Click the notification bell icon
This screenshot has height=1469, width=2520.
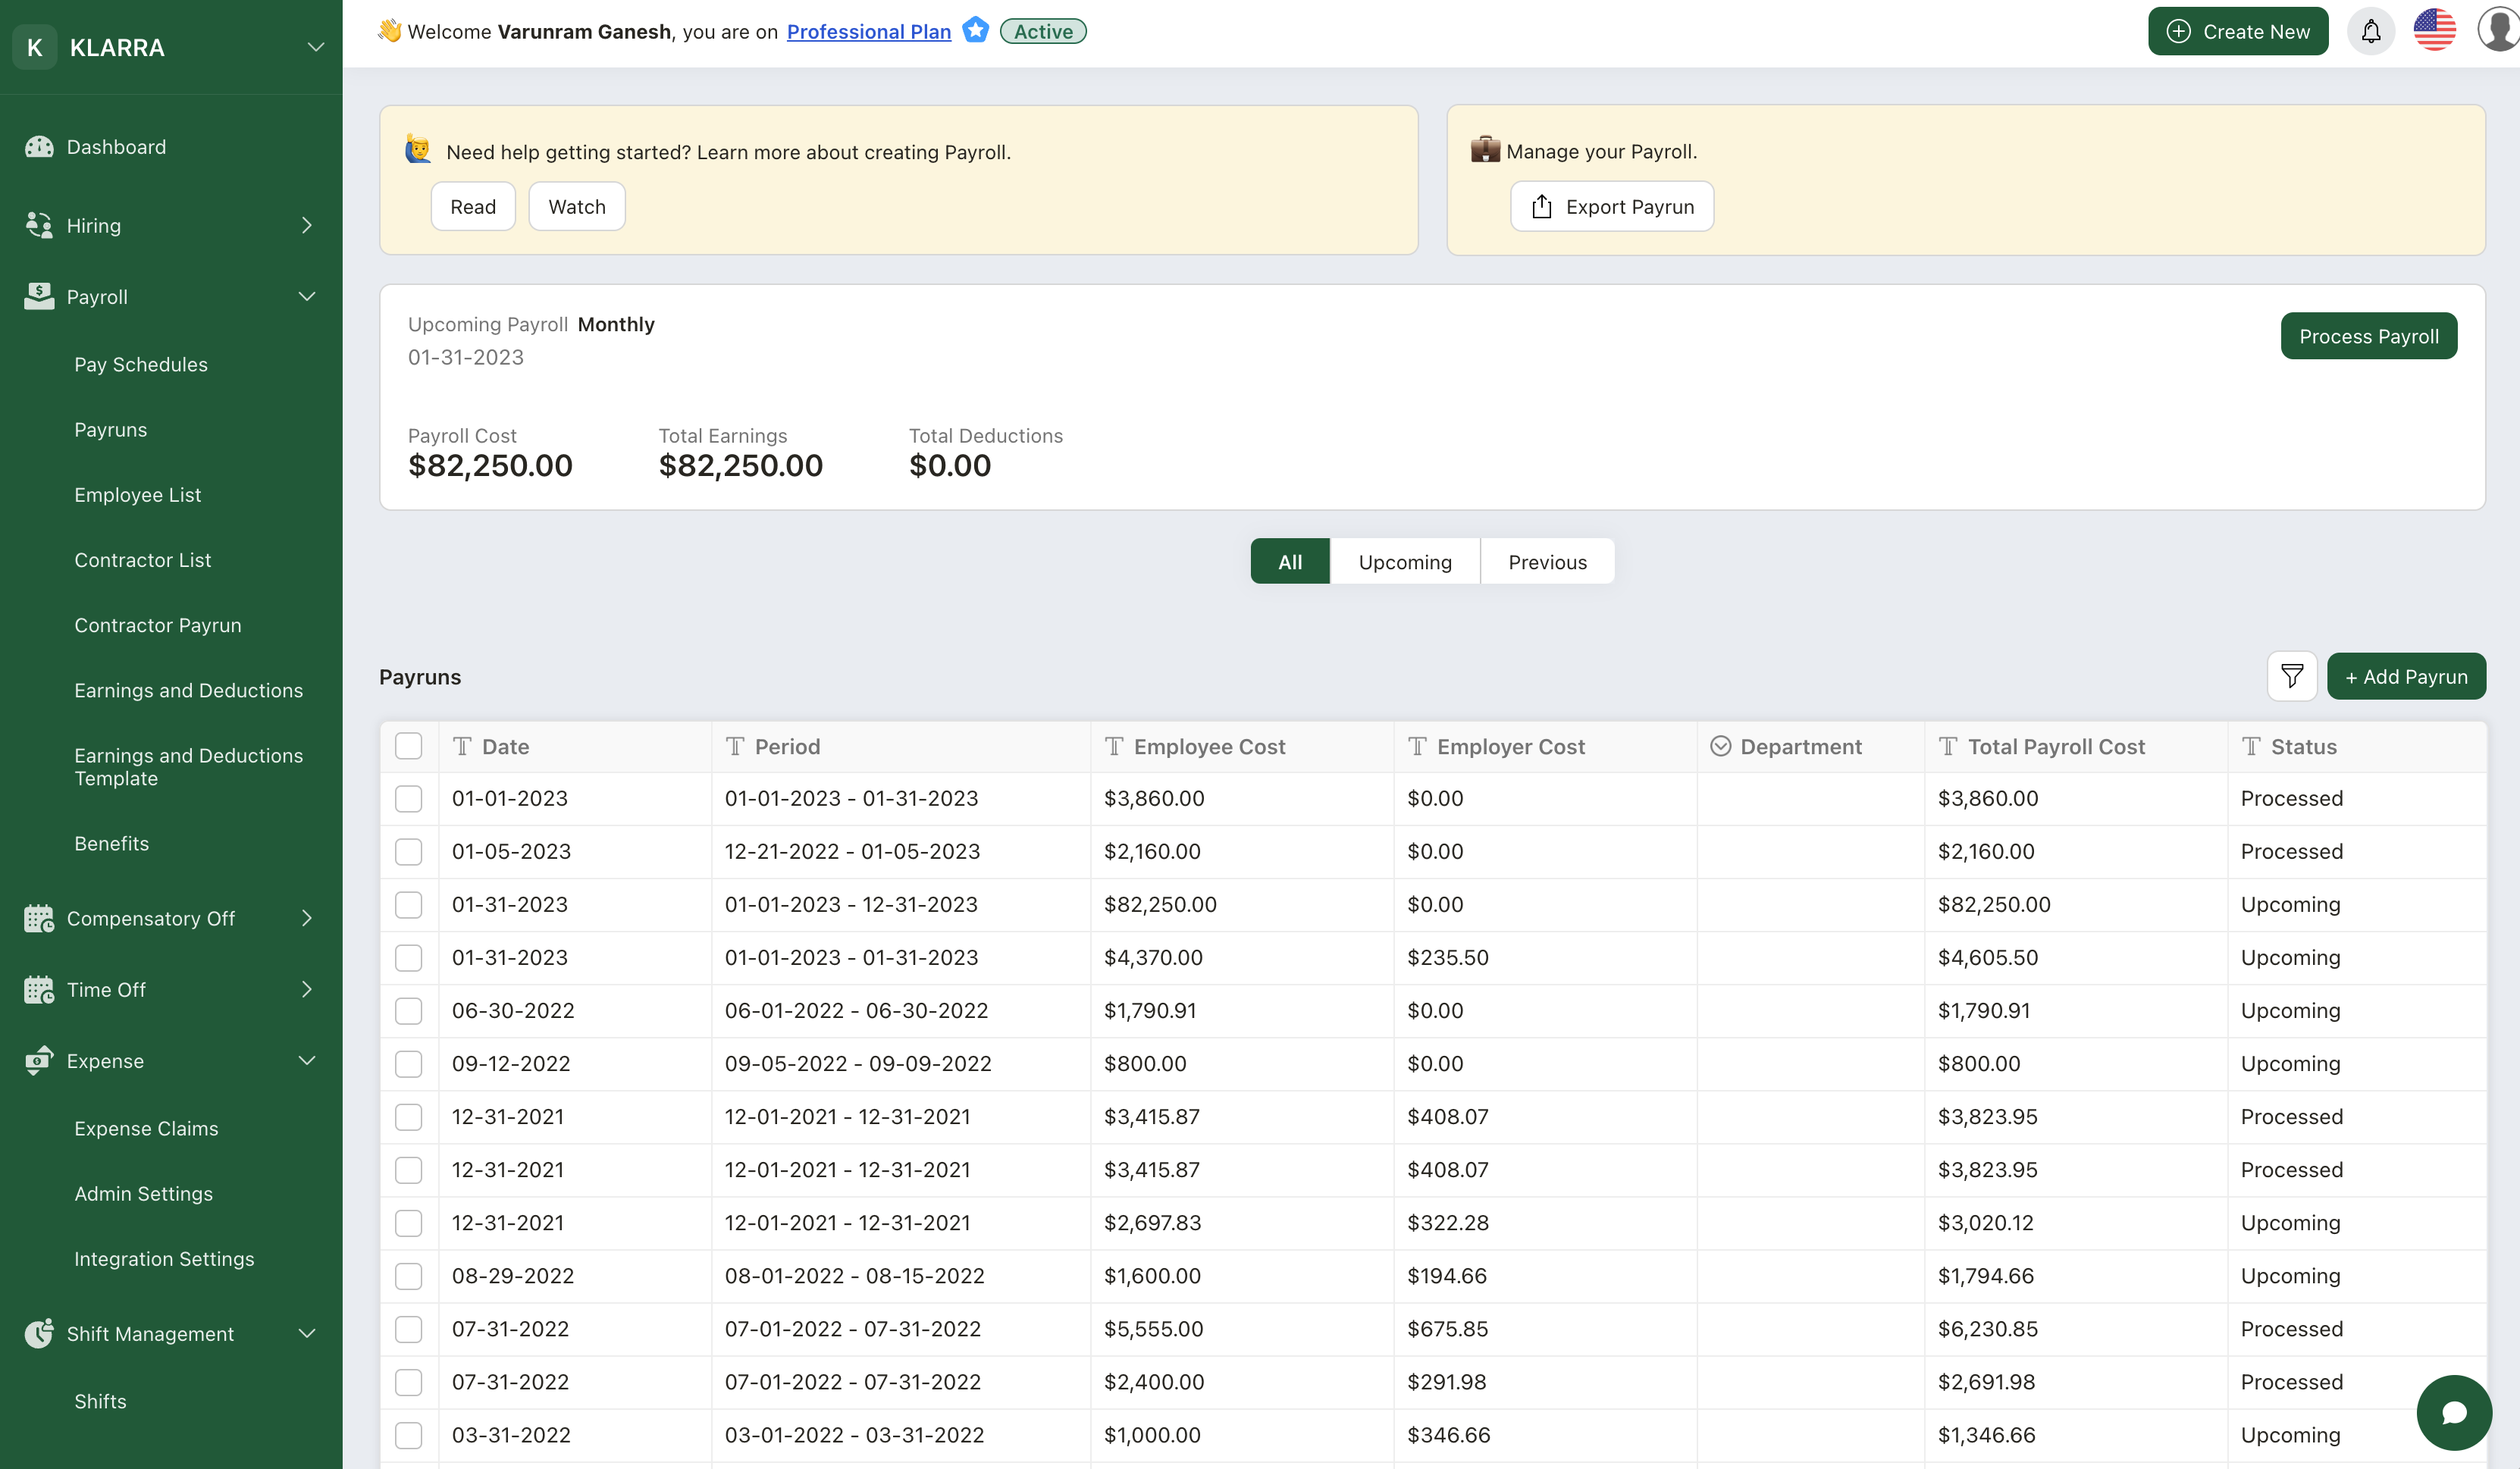point(2370,32)
